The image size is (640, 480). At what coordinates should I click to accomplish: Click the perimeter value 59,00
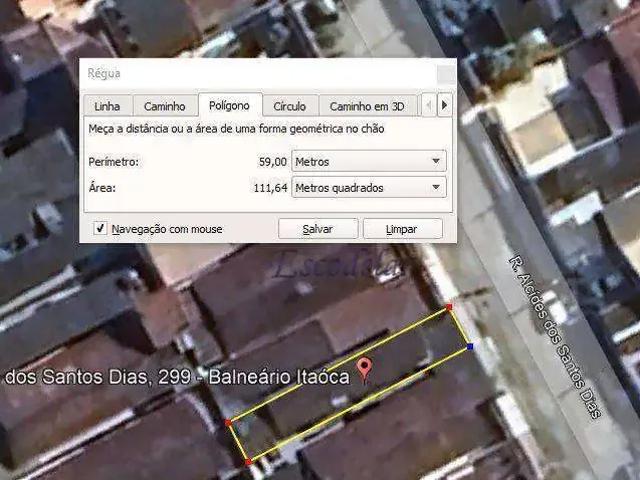coord(273,162)
